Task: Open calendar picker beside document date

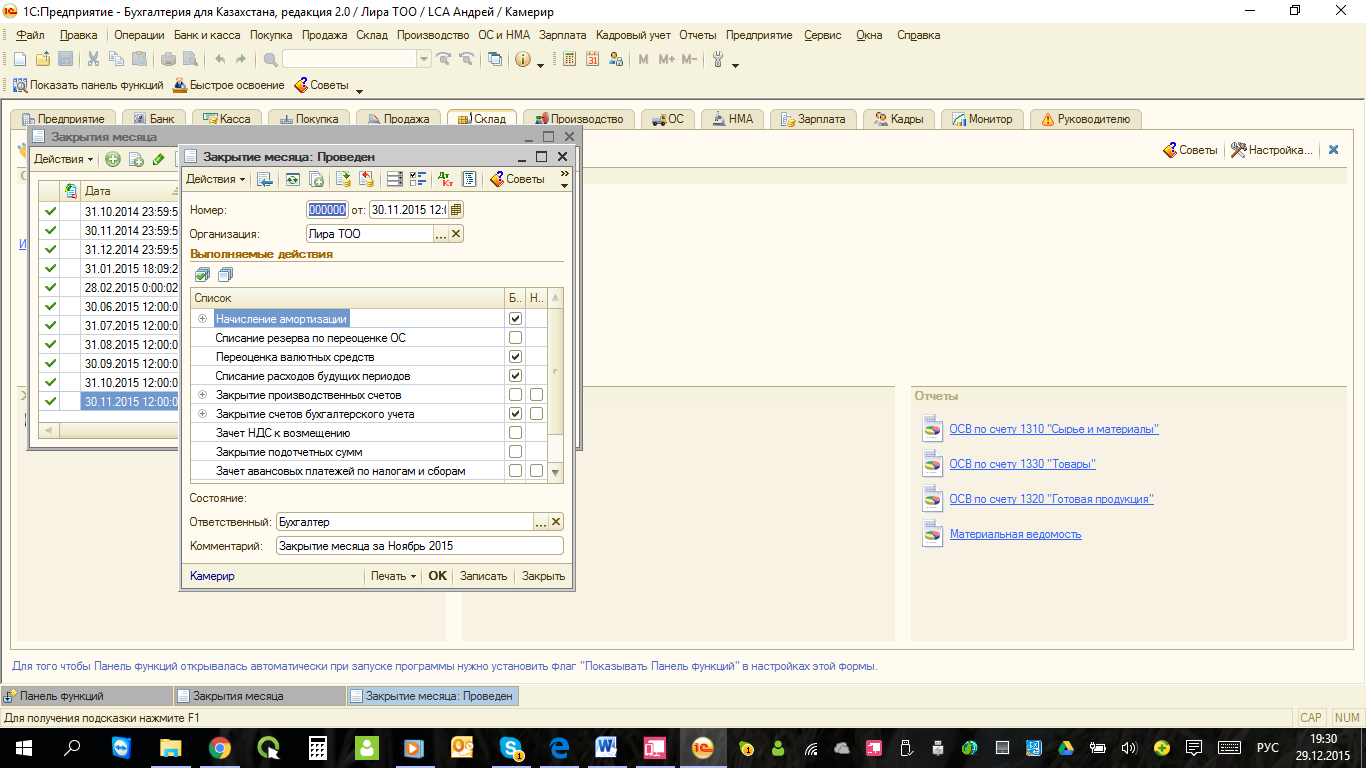Action: (456, 210)
